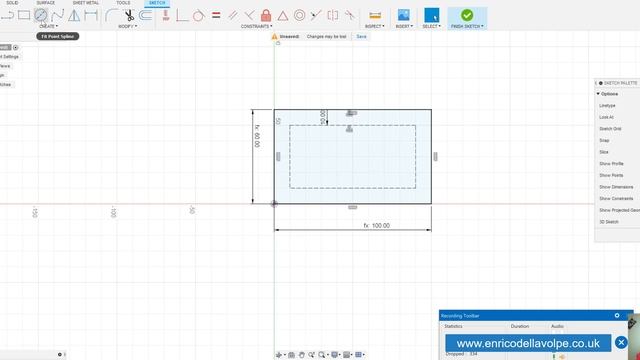Click the Look At palette option
The width and height of the screenshot is (640, 360).
pos(606,117)
